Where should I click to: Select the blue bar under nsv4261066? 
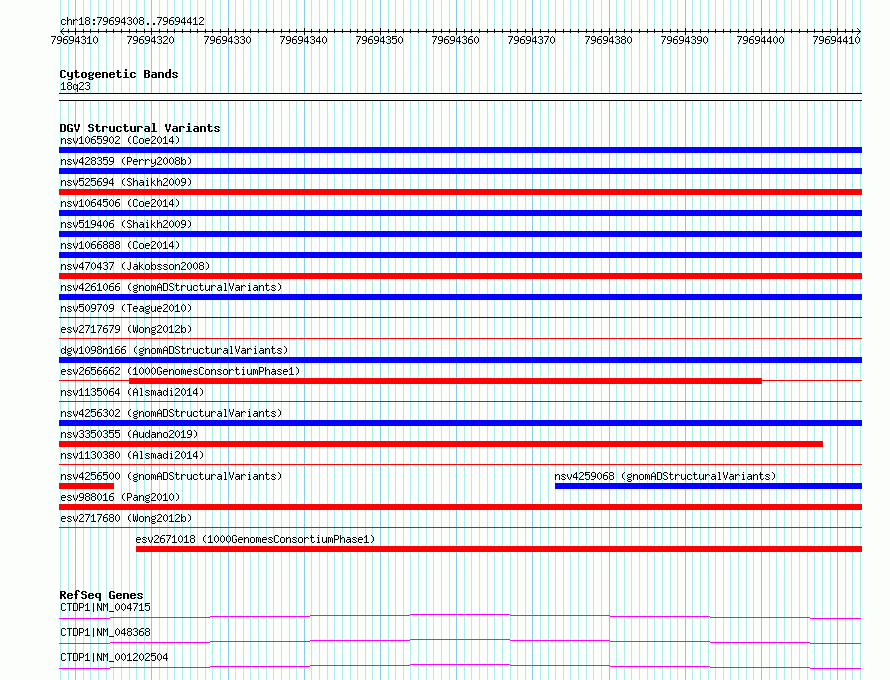coord(460,297)
